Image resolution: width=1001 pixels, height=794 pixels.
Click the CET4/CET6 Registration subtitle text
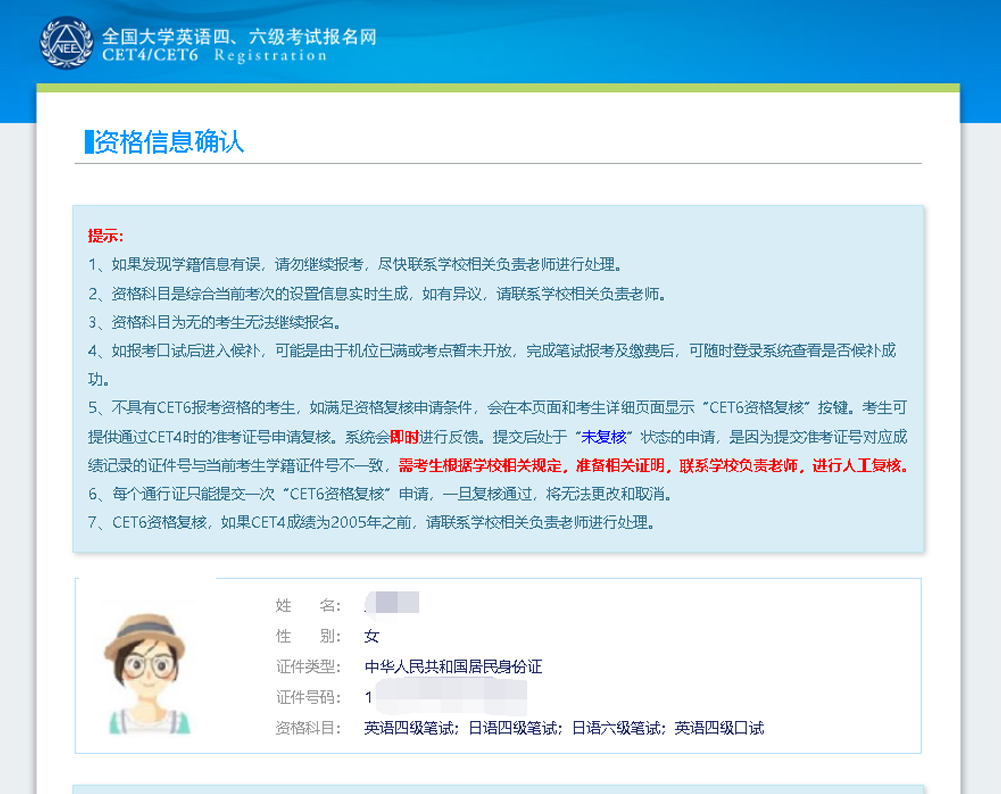coord(214,56)
